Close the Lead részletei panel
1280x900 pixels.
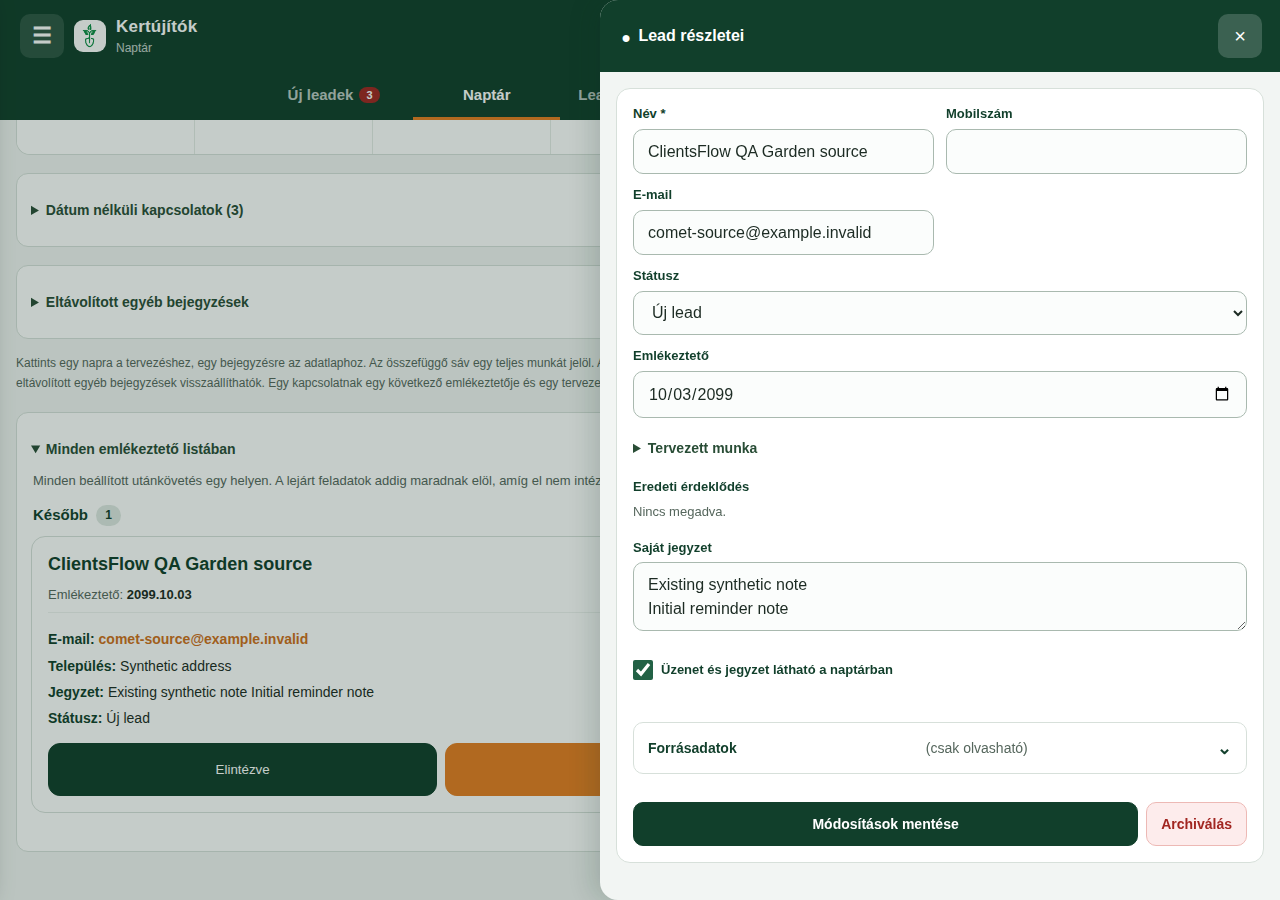point(1240,36)
